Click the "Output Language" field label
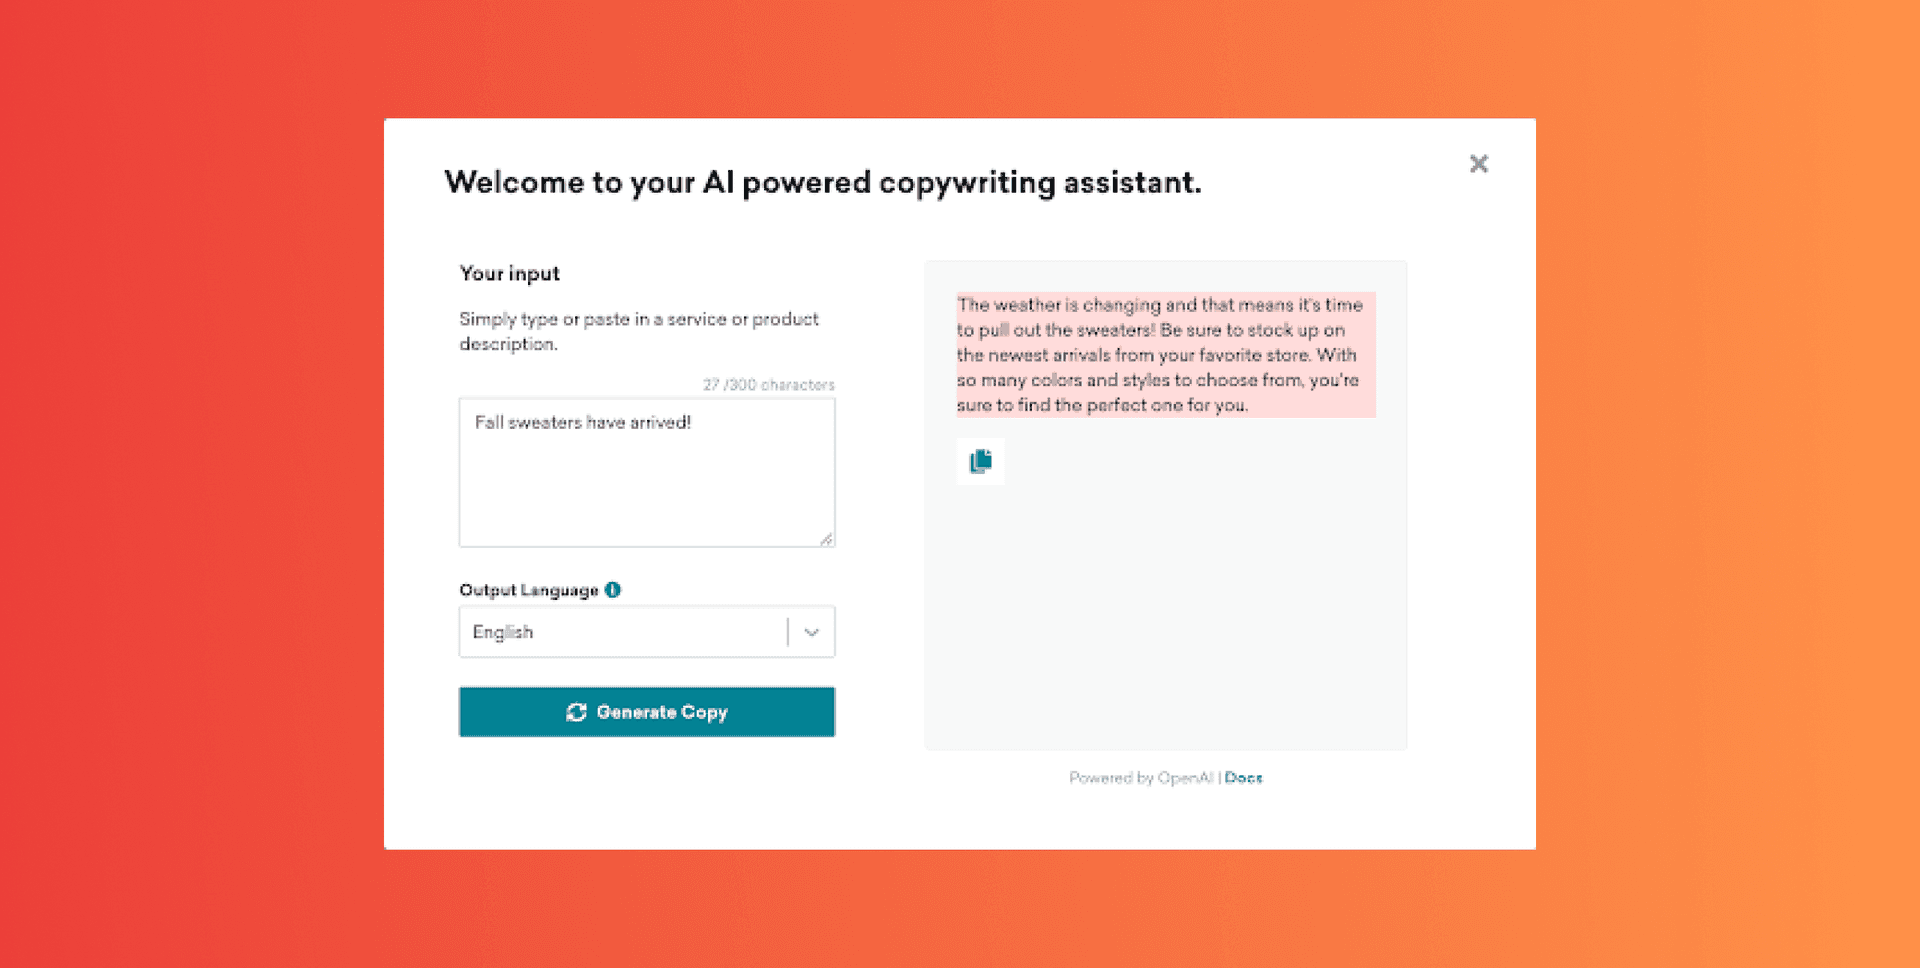 coord(528,590)
